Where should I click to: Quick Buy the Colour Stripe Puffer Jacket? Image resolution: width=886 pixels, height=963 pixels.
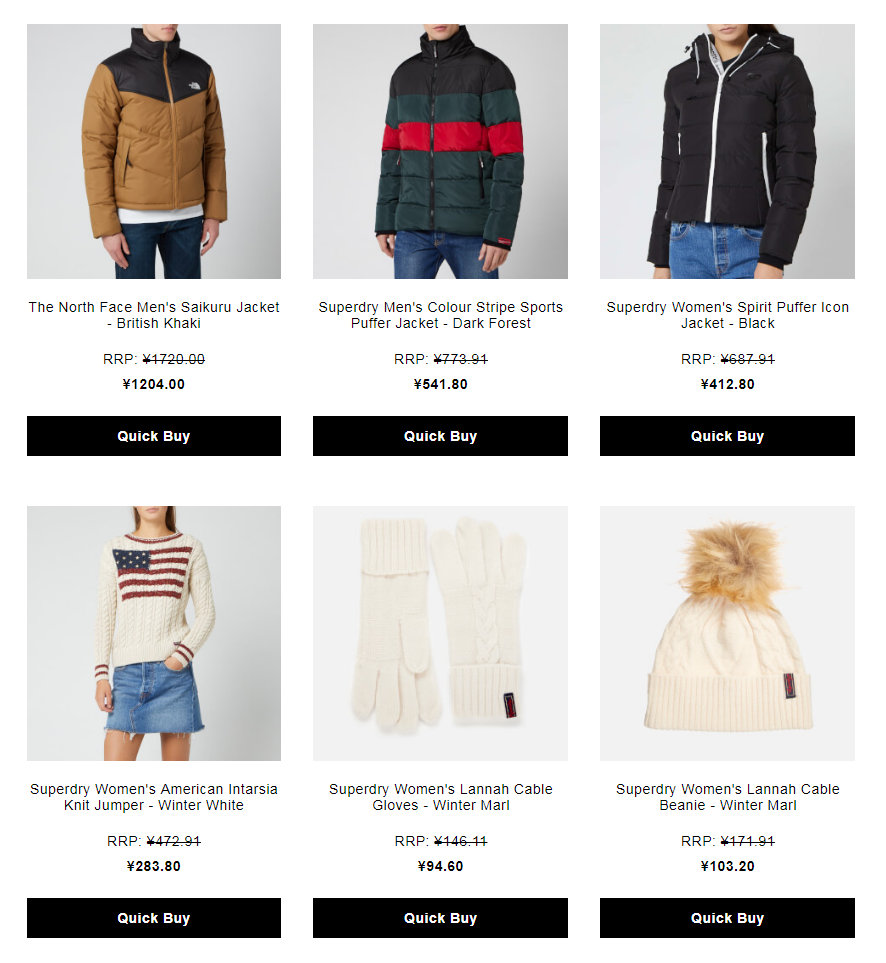pos(440,436)
